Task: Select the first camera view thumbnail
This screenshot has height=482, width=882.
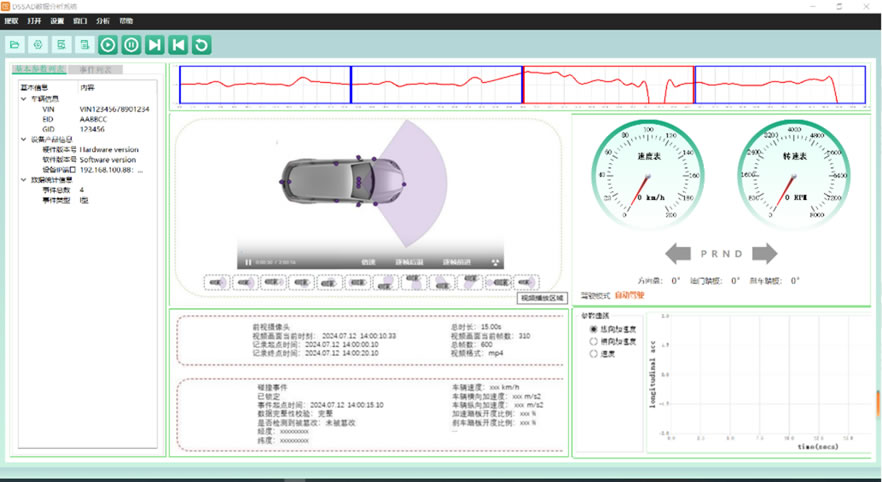Action: click(x=217, y=282)
